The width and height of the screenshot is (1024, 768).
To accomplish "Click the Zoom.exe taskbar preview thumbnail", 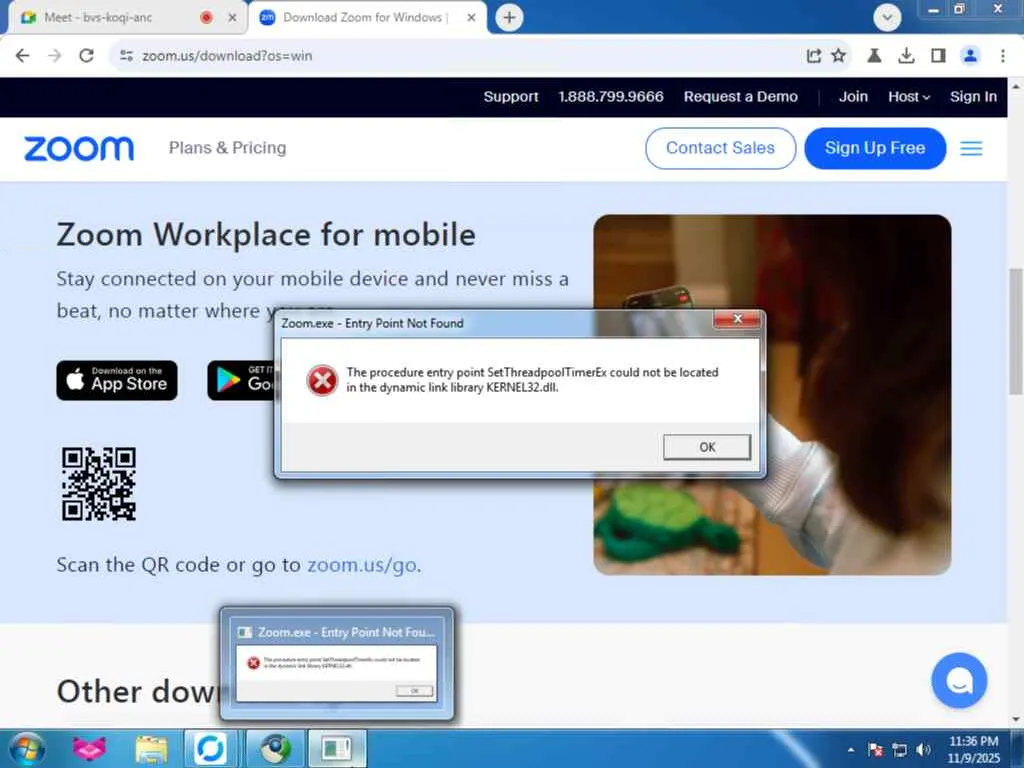I will 337,664.
